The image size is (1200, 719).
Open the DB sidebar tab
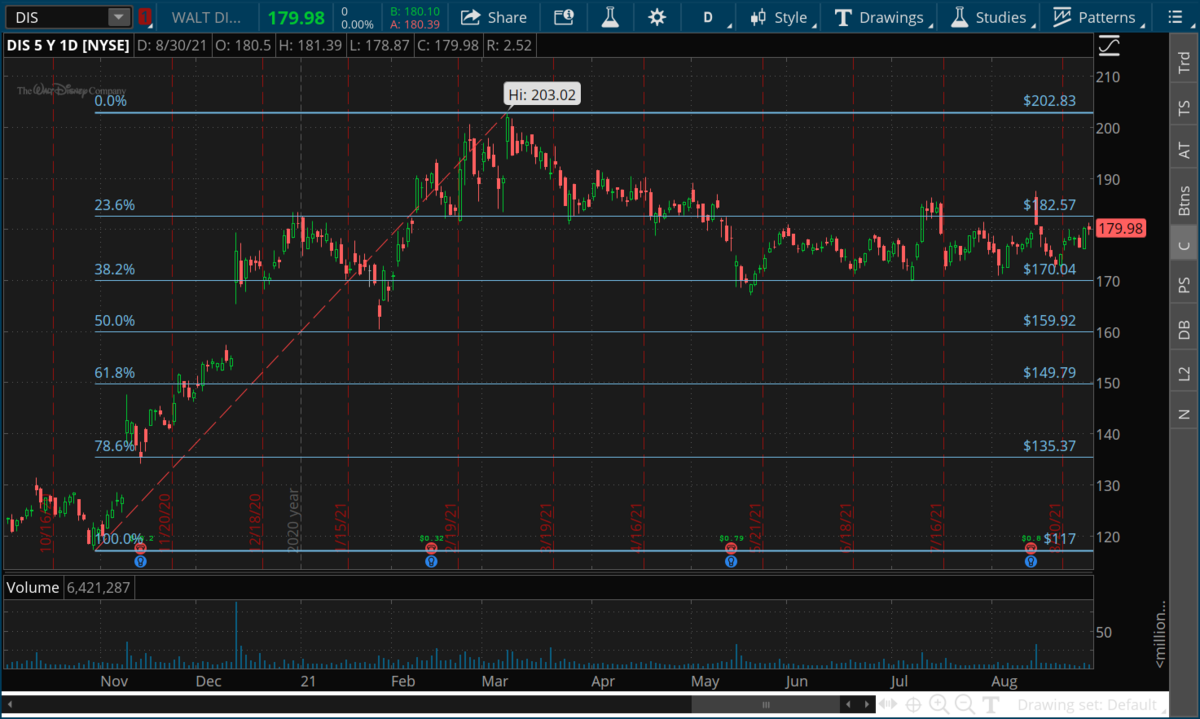(x=1184, y=330)
